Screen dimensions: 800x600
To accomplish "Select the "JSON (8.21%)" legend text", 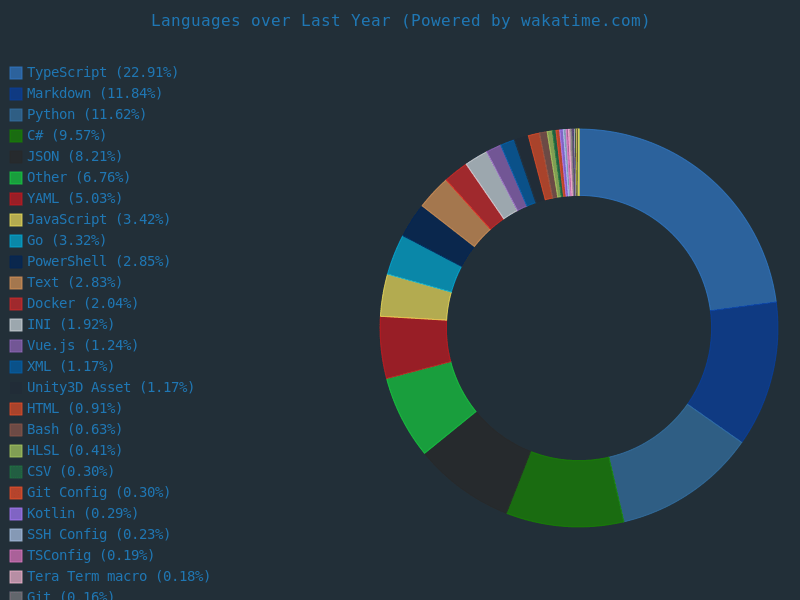I will click(x=74, y=157).
